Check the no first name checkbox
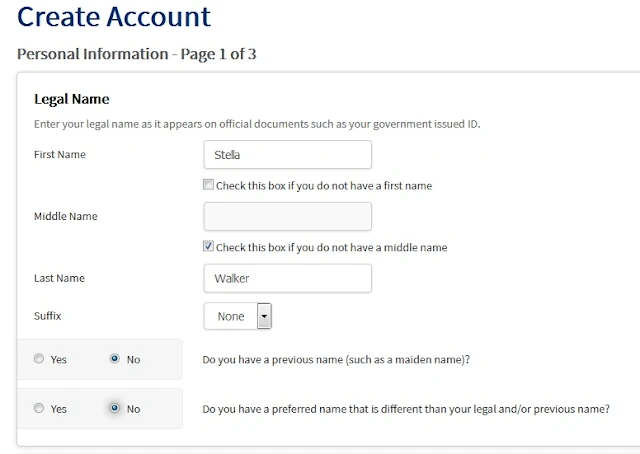This screenshot has width=640, height=454. coord(208,185)
